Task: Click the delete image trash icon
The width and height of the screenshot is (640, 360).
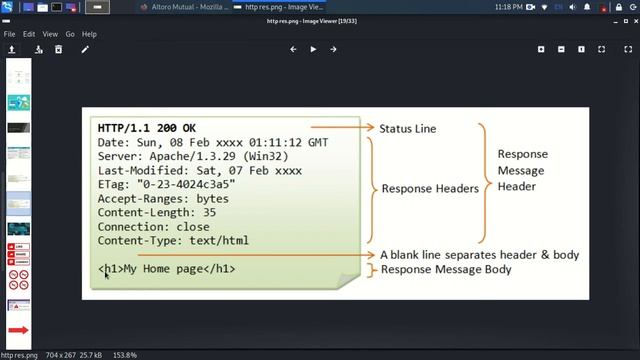Action: click(x=59, y=49)
